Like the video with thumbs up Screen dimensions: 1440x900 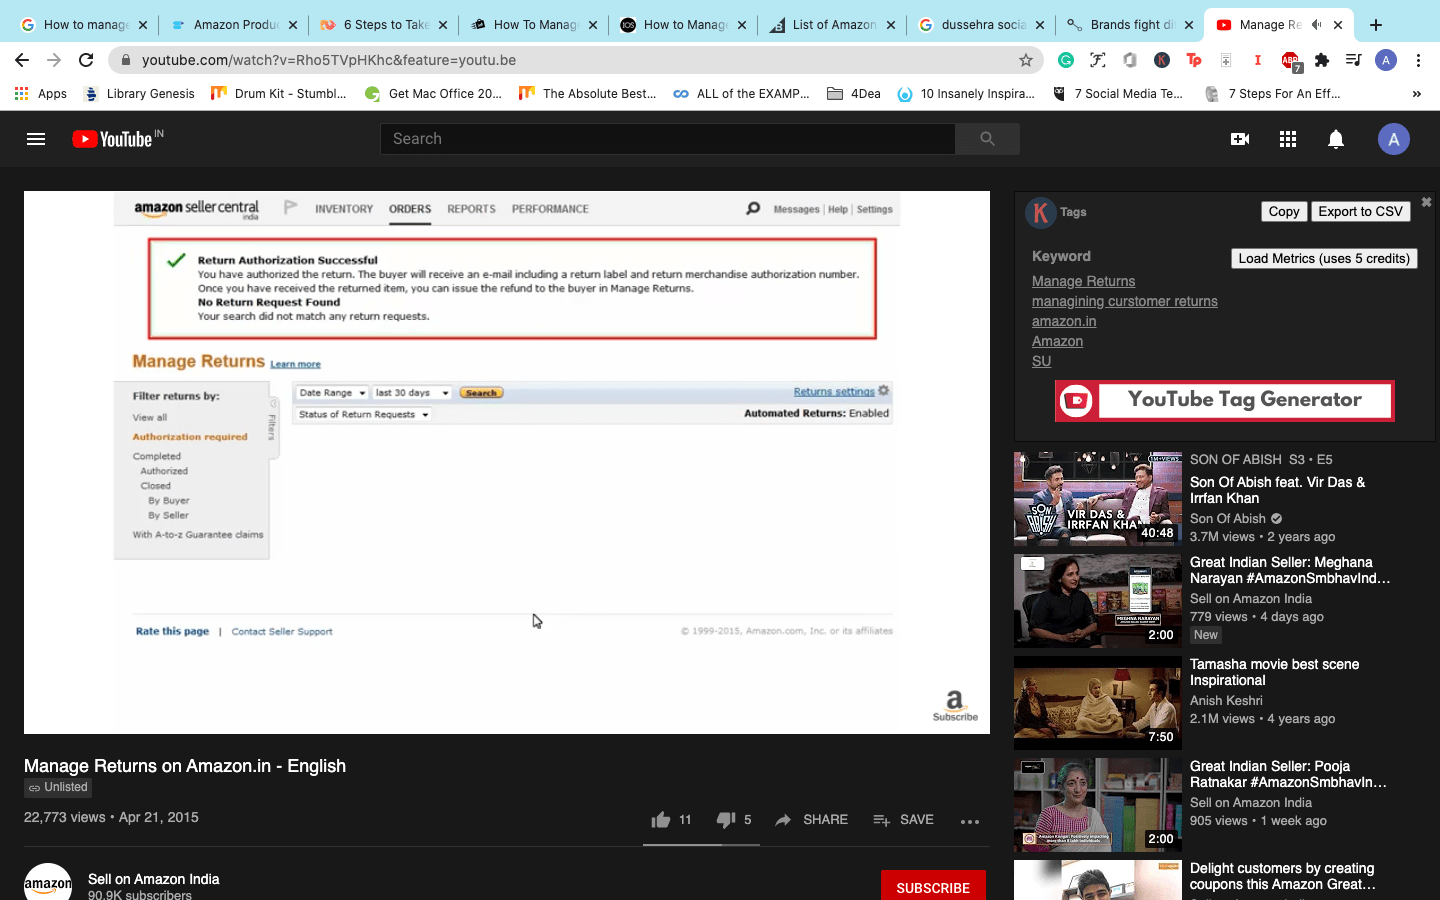coord(661,820)
